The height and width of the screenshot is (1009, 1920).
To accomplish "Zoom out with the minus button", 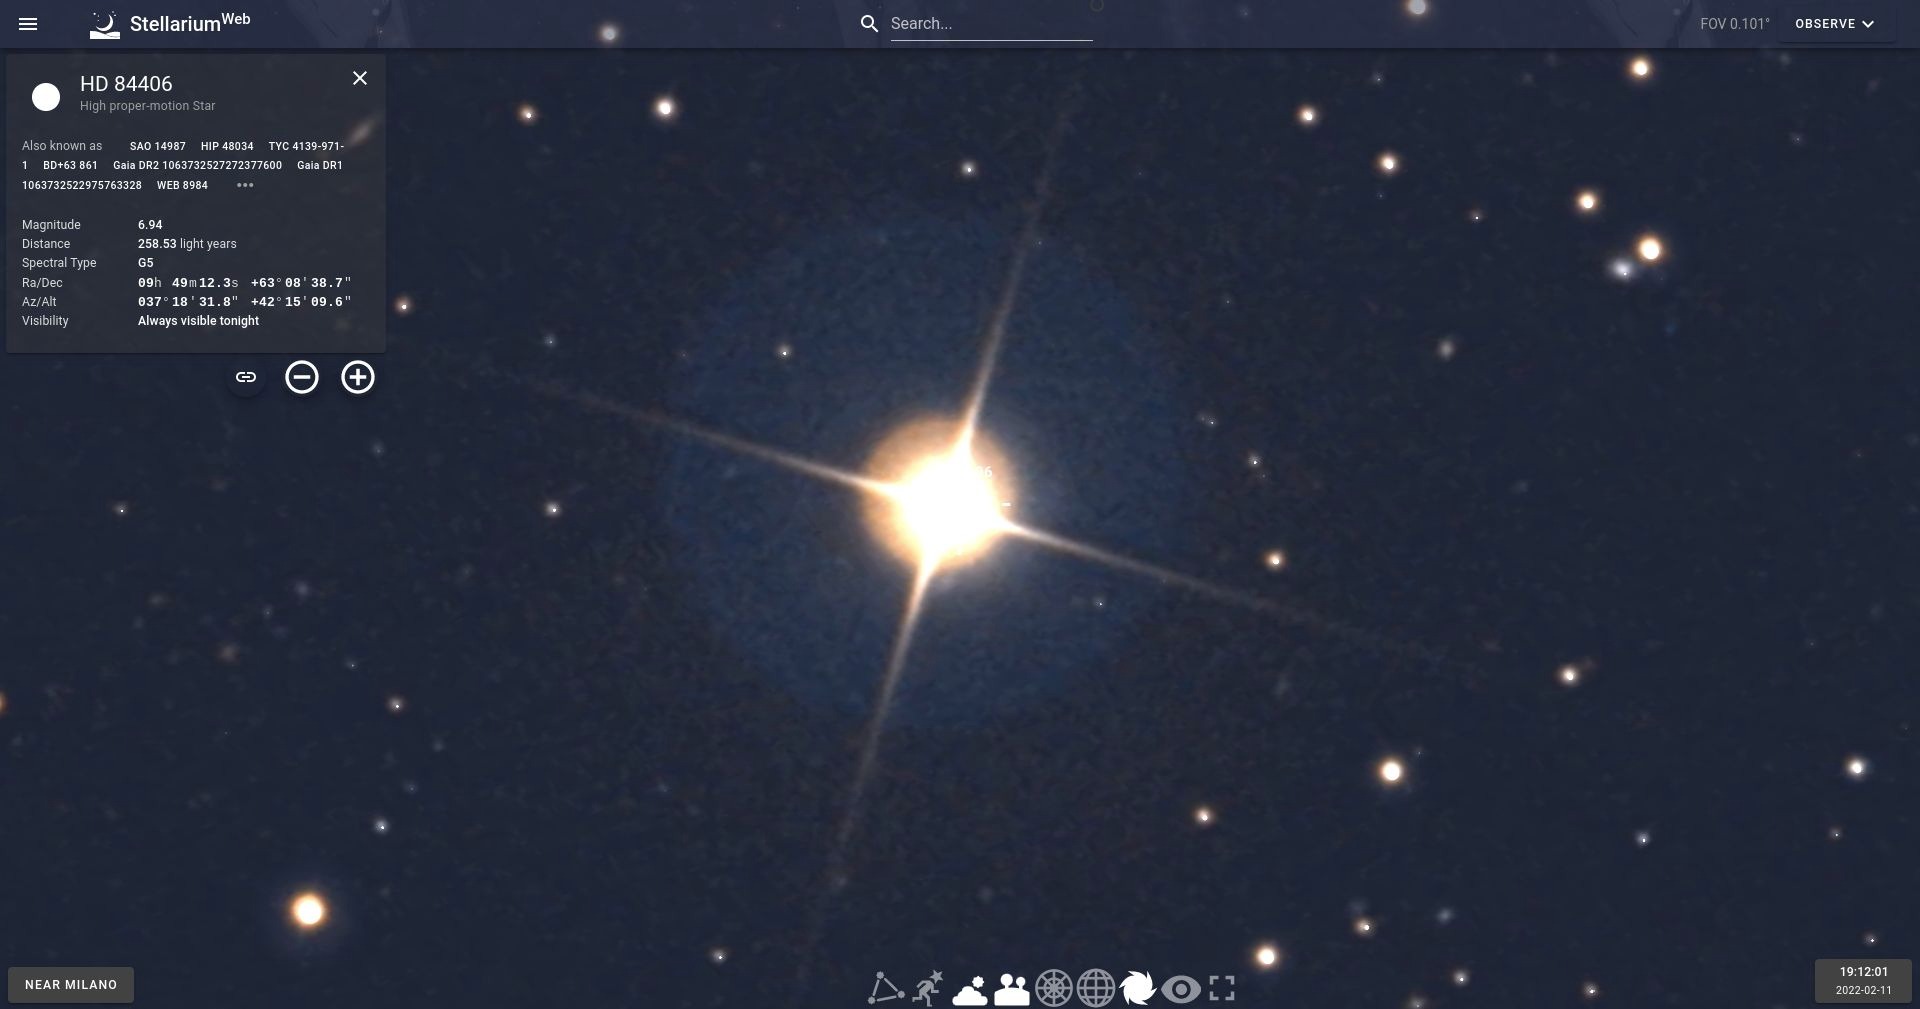I will pyautogui.click(x=302, y=377).
